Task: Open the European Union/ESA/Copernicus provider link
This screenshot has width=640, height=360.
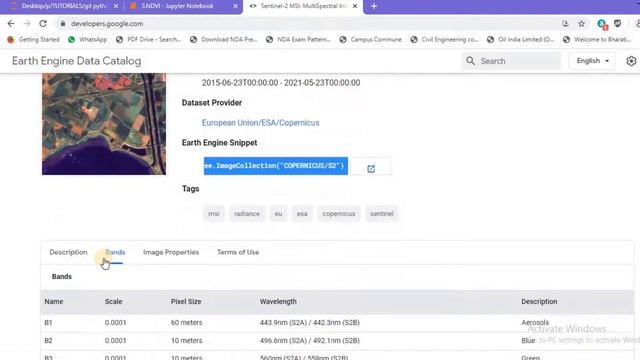Action: [260, 123]
